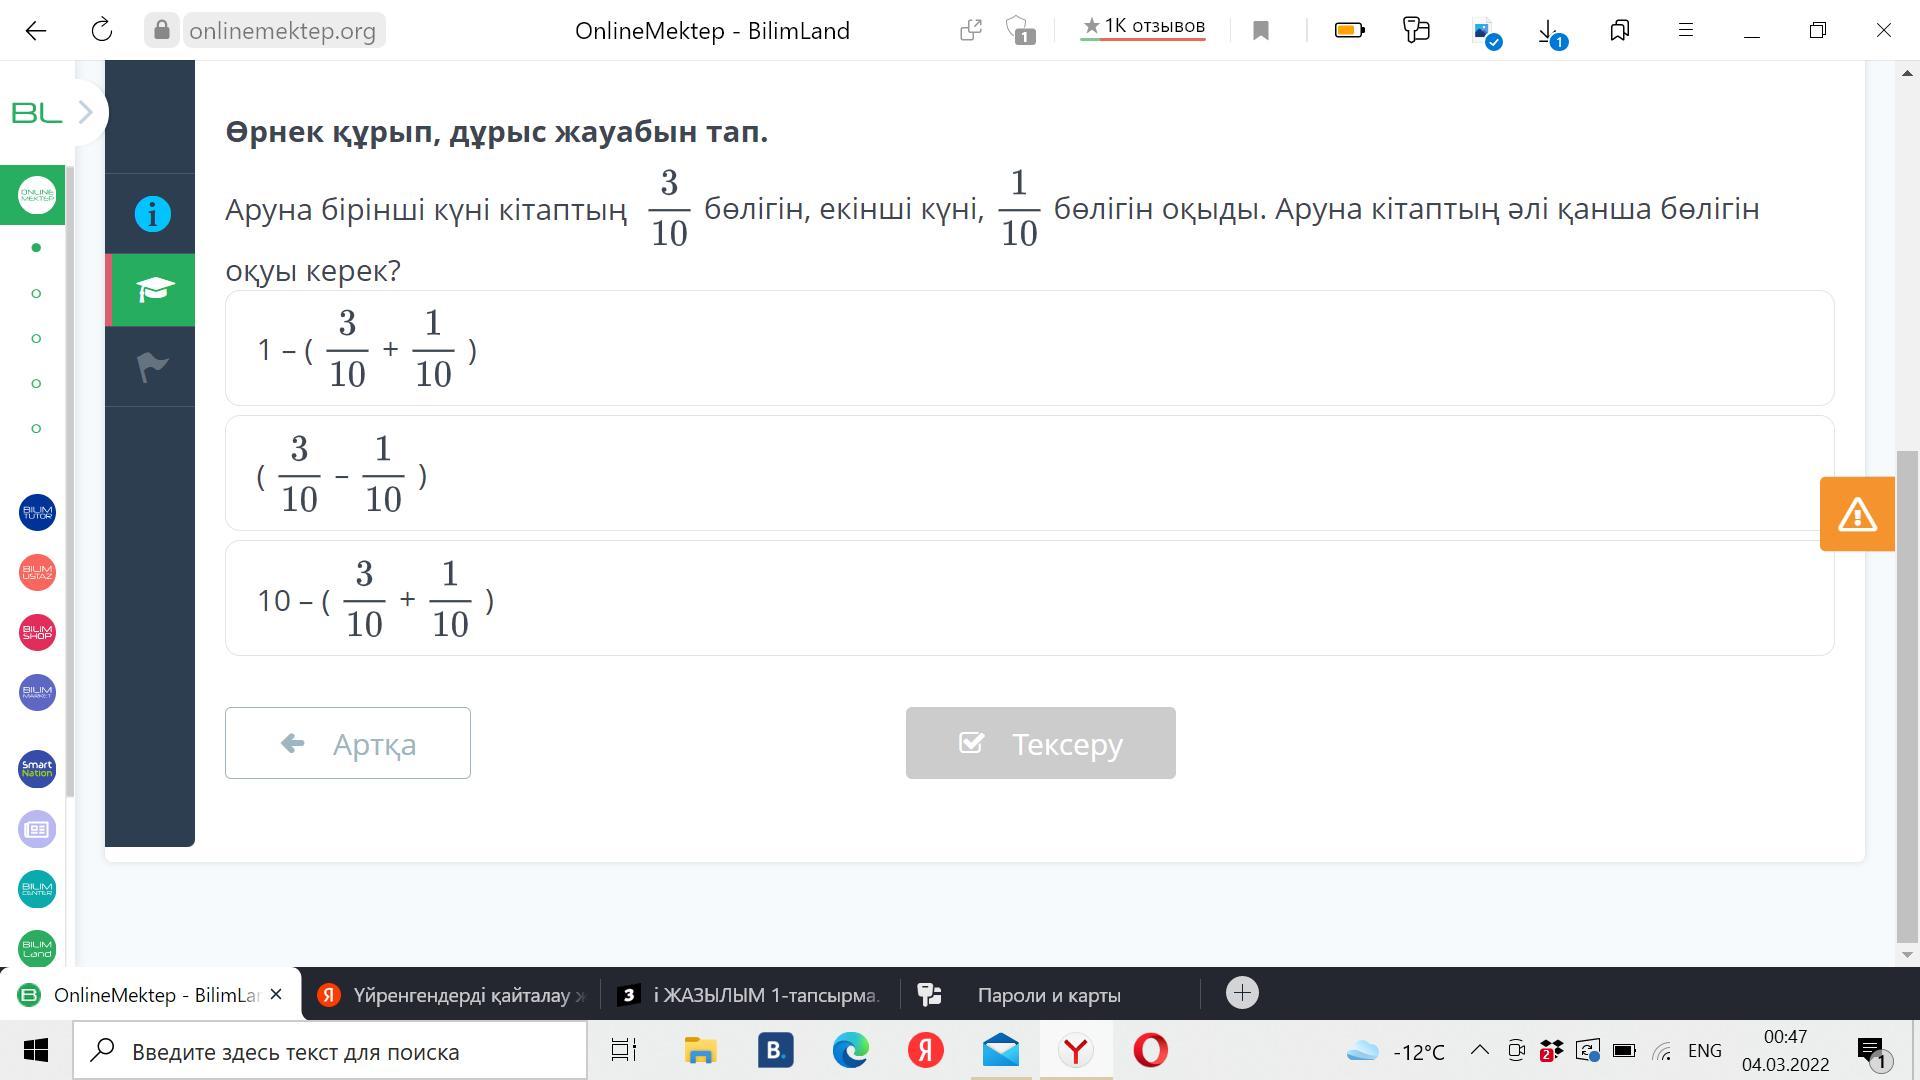Click the flag icon in sidebar
This screenshot has width=1920, height=1080.
(x=152, y=366)
